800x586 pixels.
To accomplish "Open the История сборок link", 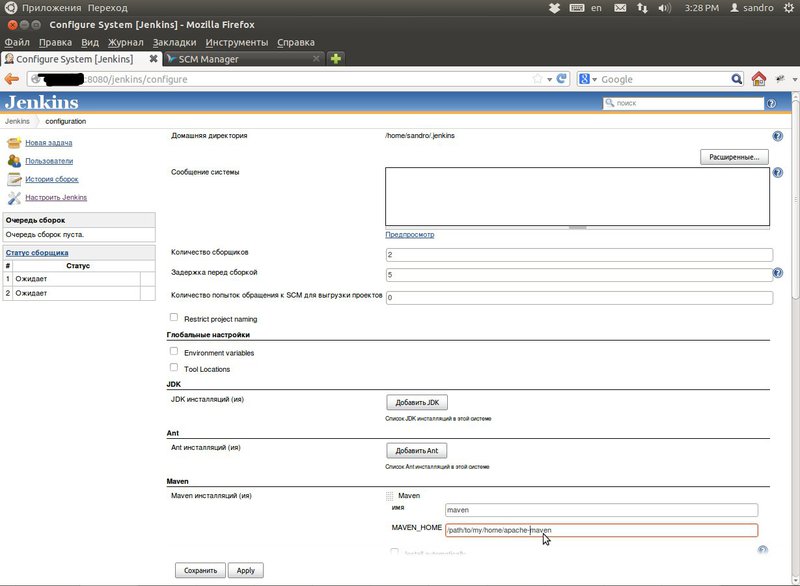I will (52, 179).
